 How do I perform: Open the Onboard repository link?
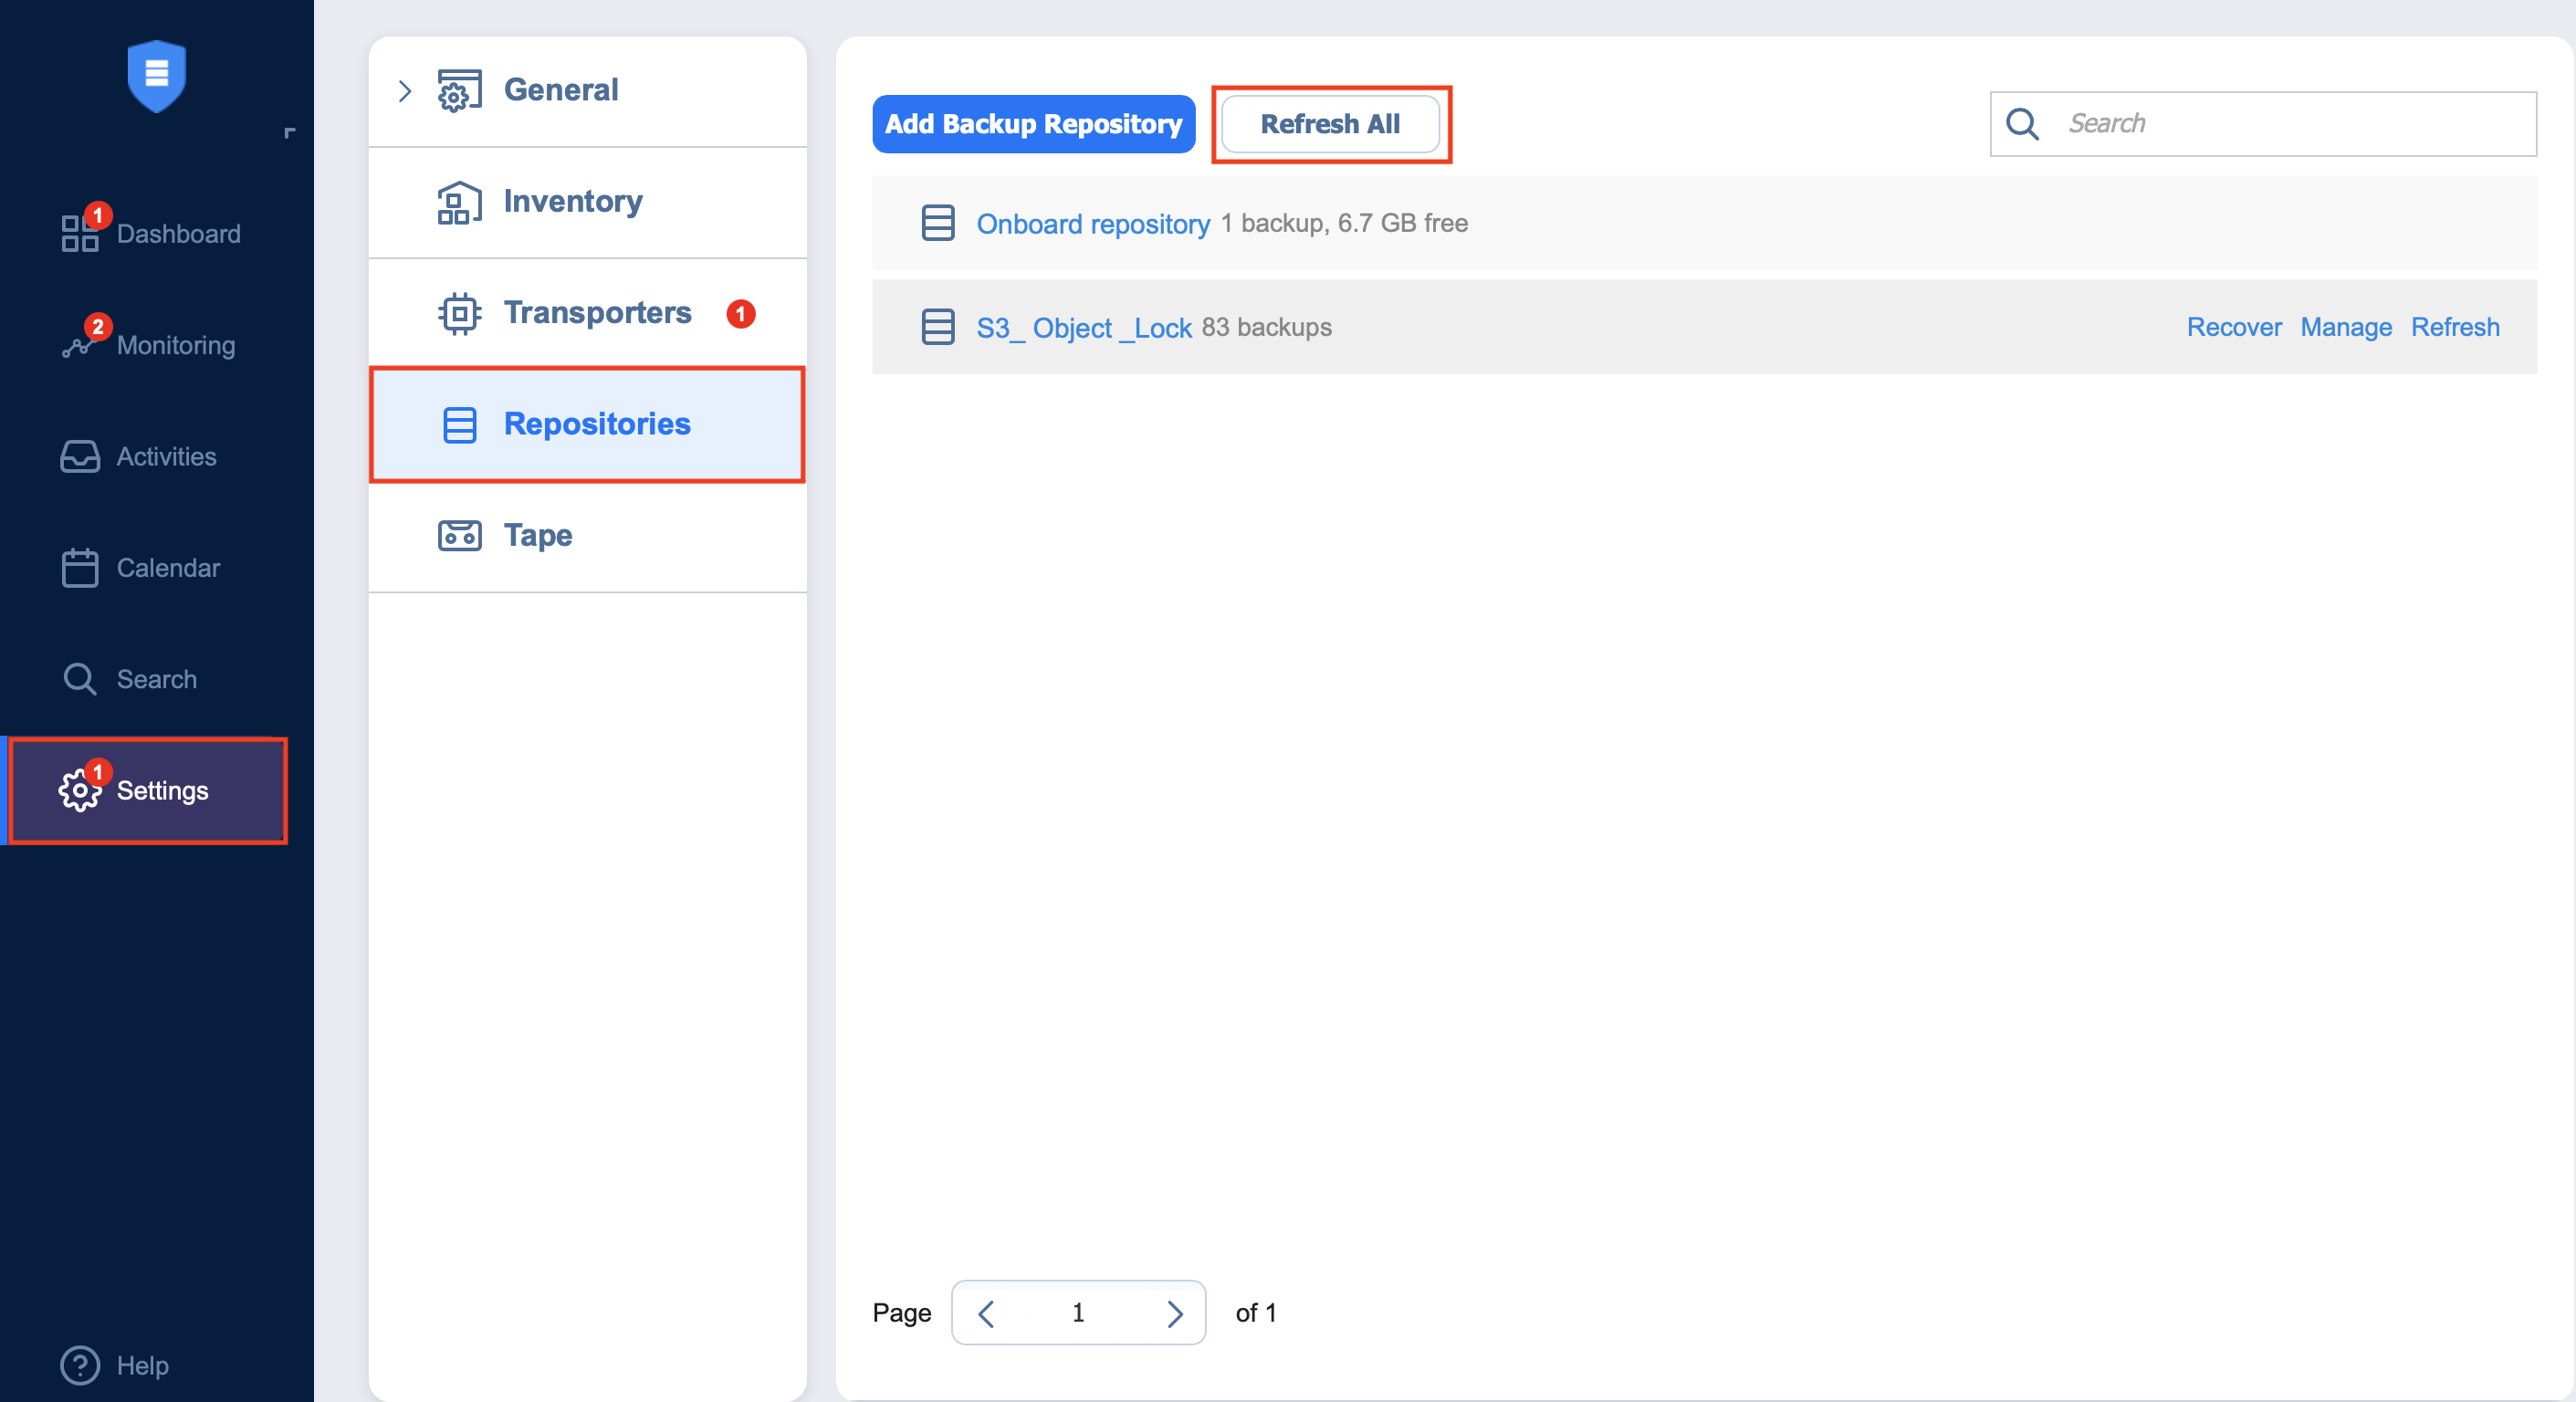[1093, 224]
